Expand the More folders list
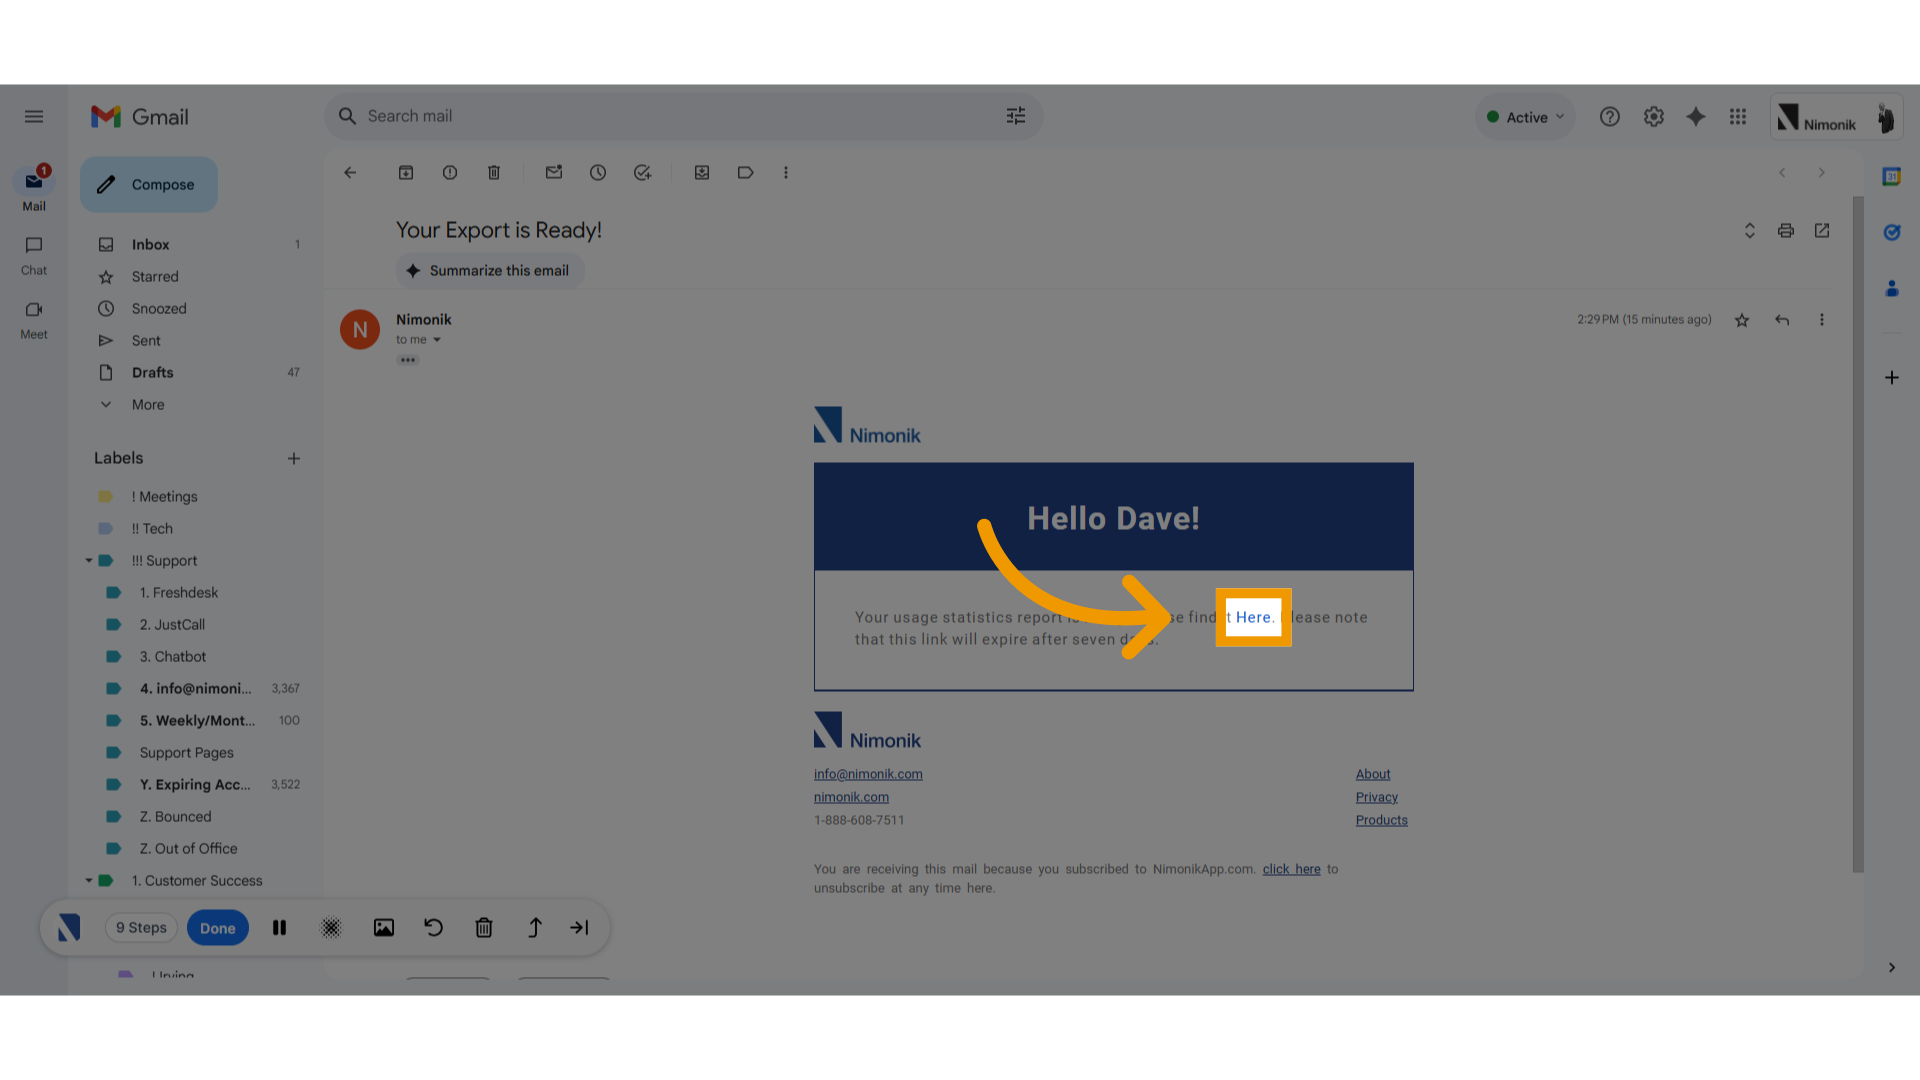The width and height of the screenshot is (1920, 1080). click(148, 405)
